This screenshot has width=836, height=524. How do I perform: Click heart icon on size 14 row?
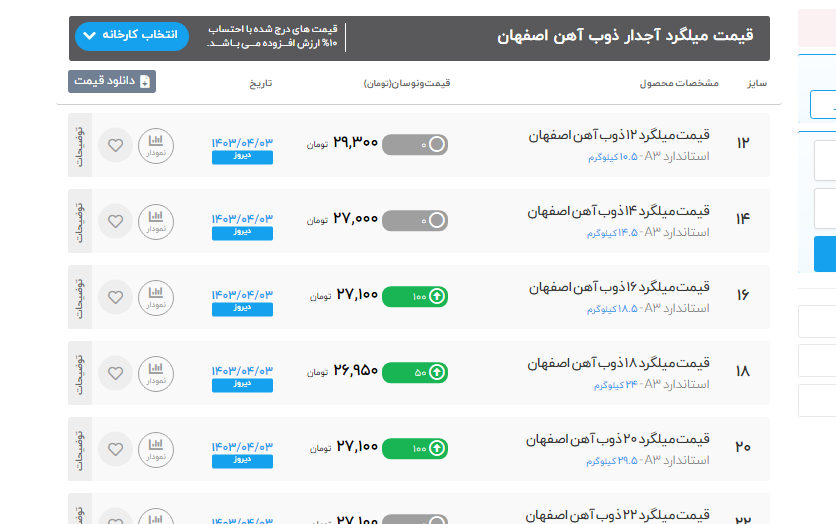click(x=115, y=221)
